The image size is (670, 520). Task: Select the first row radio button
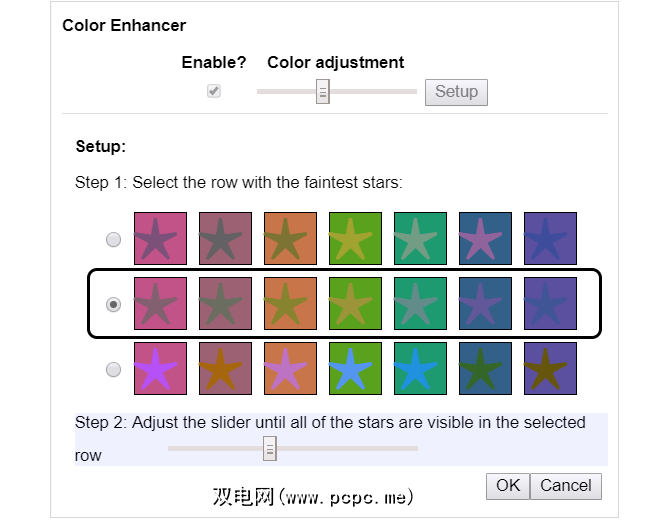(x=114, y=240)
